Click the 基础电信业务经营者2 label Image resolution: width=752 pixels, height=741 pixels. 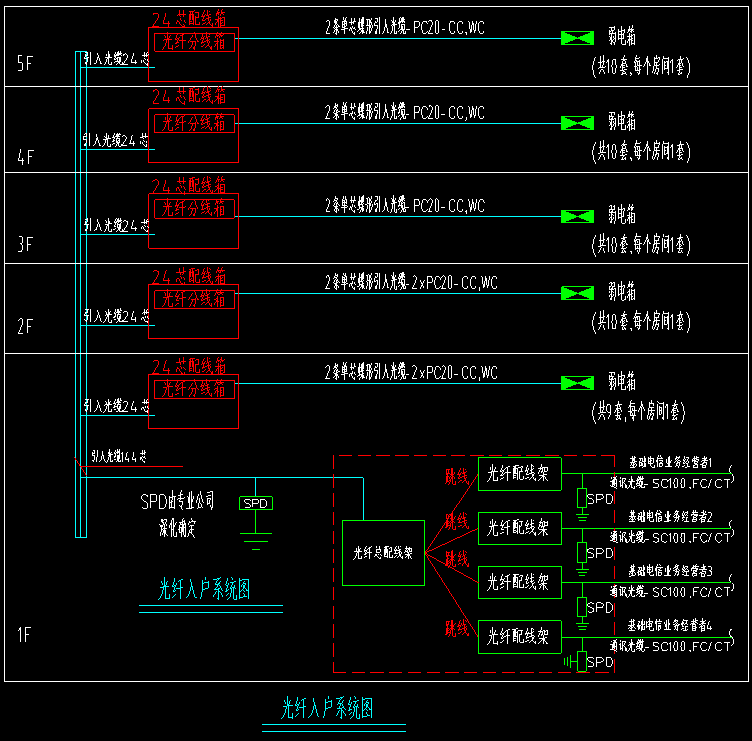pyautogui.click(x=670, y=517)
